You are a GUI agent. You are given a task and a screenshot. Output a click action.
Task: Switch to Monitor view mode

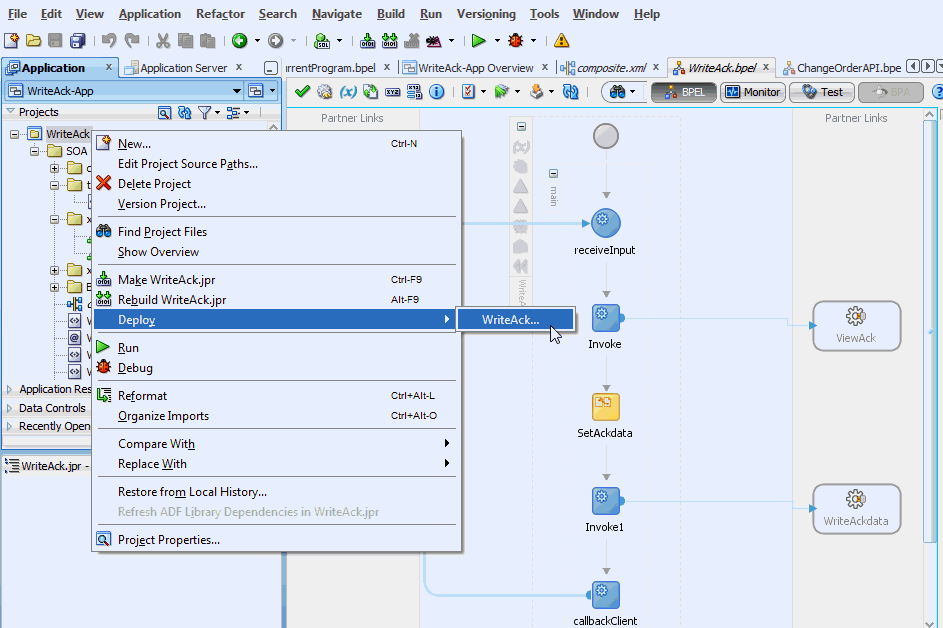click(753, 92)
